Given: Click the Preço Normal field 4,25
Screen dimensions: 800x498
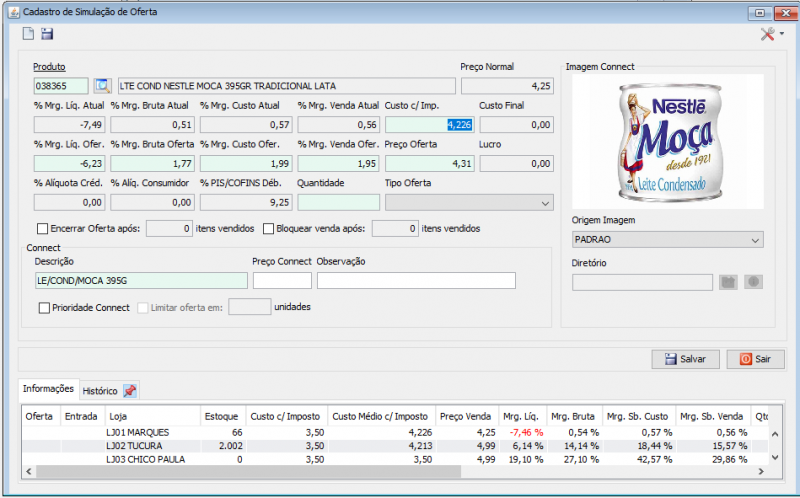Looking at the screenshot, I should (x=507, y=86).
